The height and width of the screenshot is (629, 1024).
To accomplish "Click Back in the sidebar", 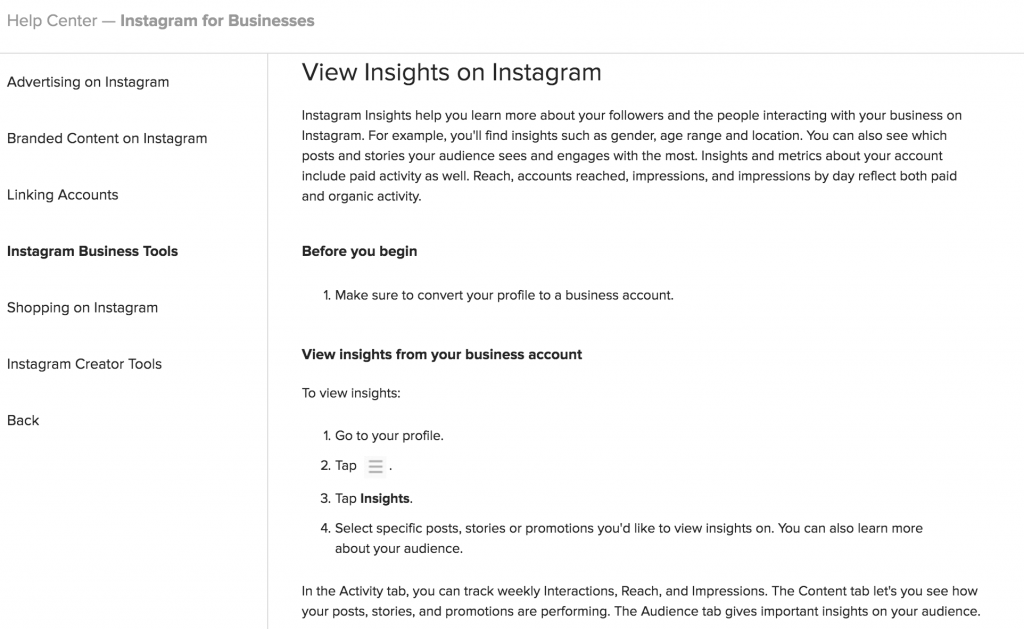I will (x=23, y=421).
